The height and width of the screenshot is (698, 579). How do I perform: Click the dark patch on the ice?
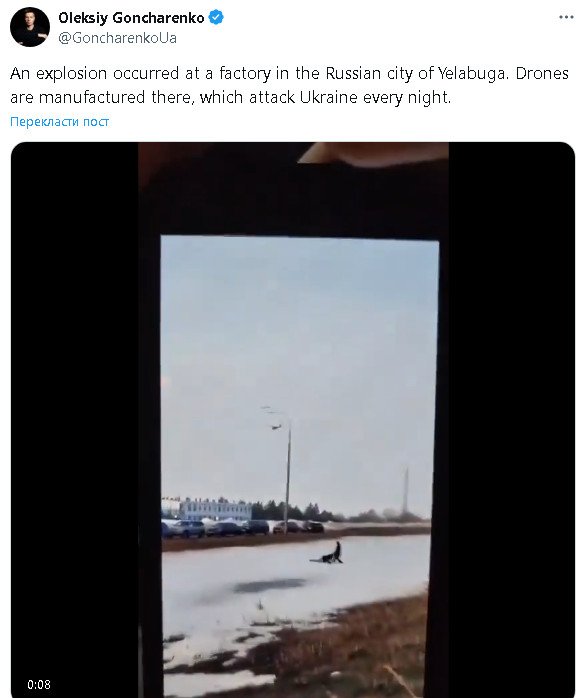click(x=268, y=585)
